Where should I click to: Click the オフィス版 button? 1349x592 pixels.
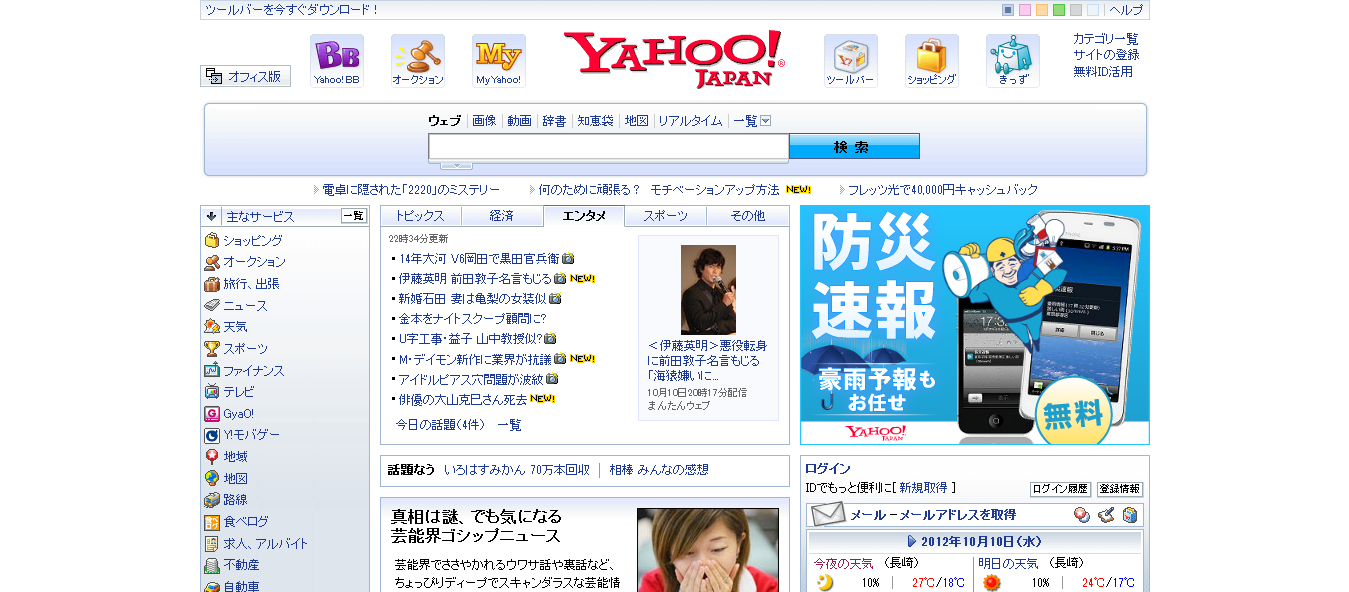(x=246, y=76)
